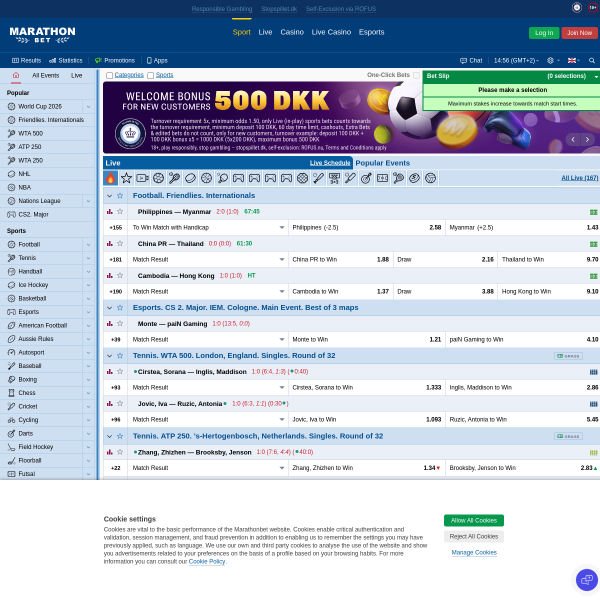600x600 pixels.
Task: Filter live events by football icon
Action: tap(158, 178)
